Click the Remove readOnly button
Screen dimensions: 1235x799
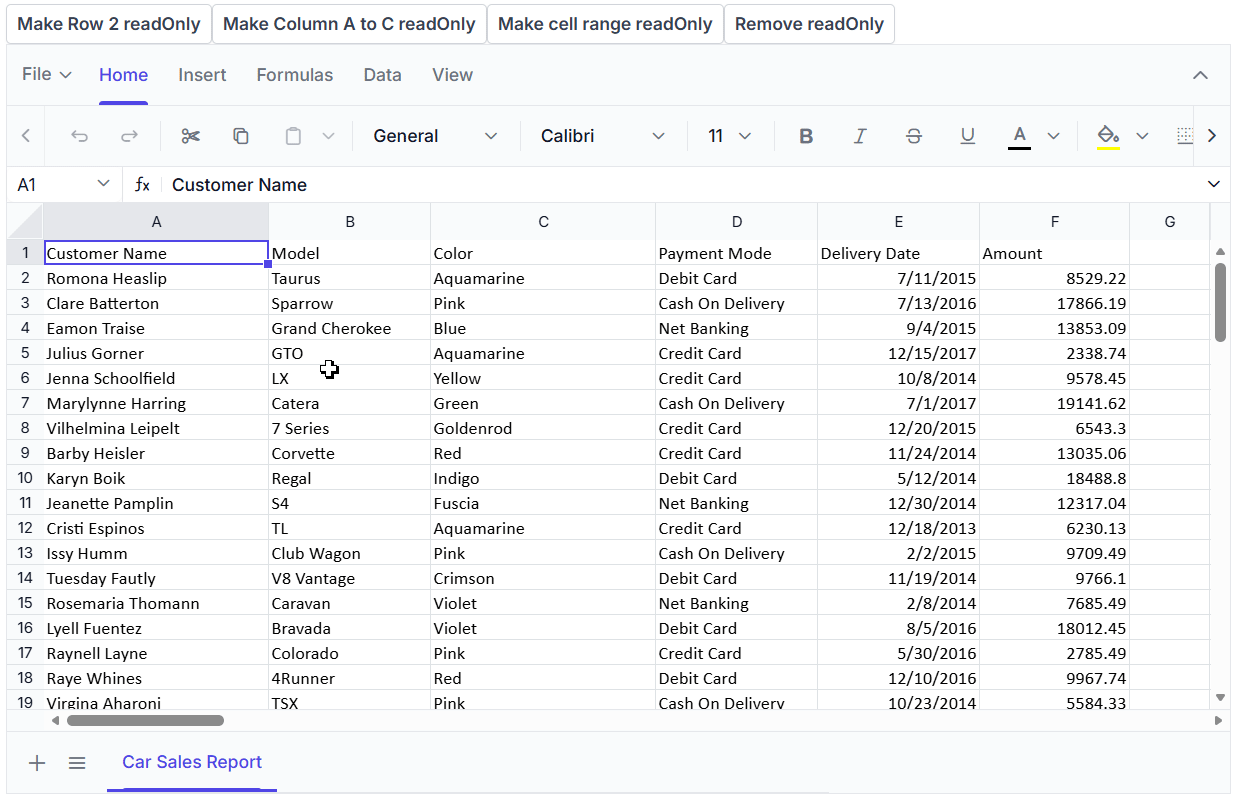tap(809, 24)
